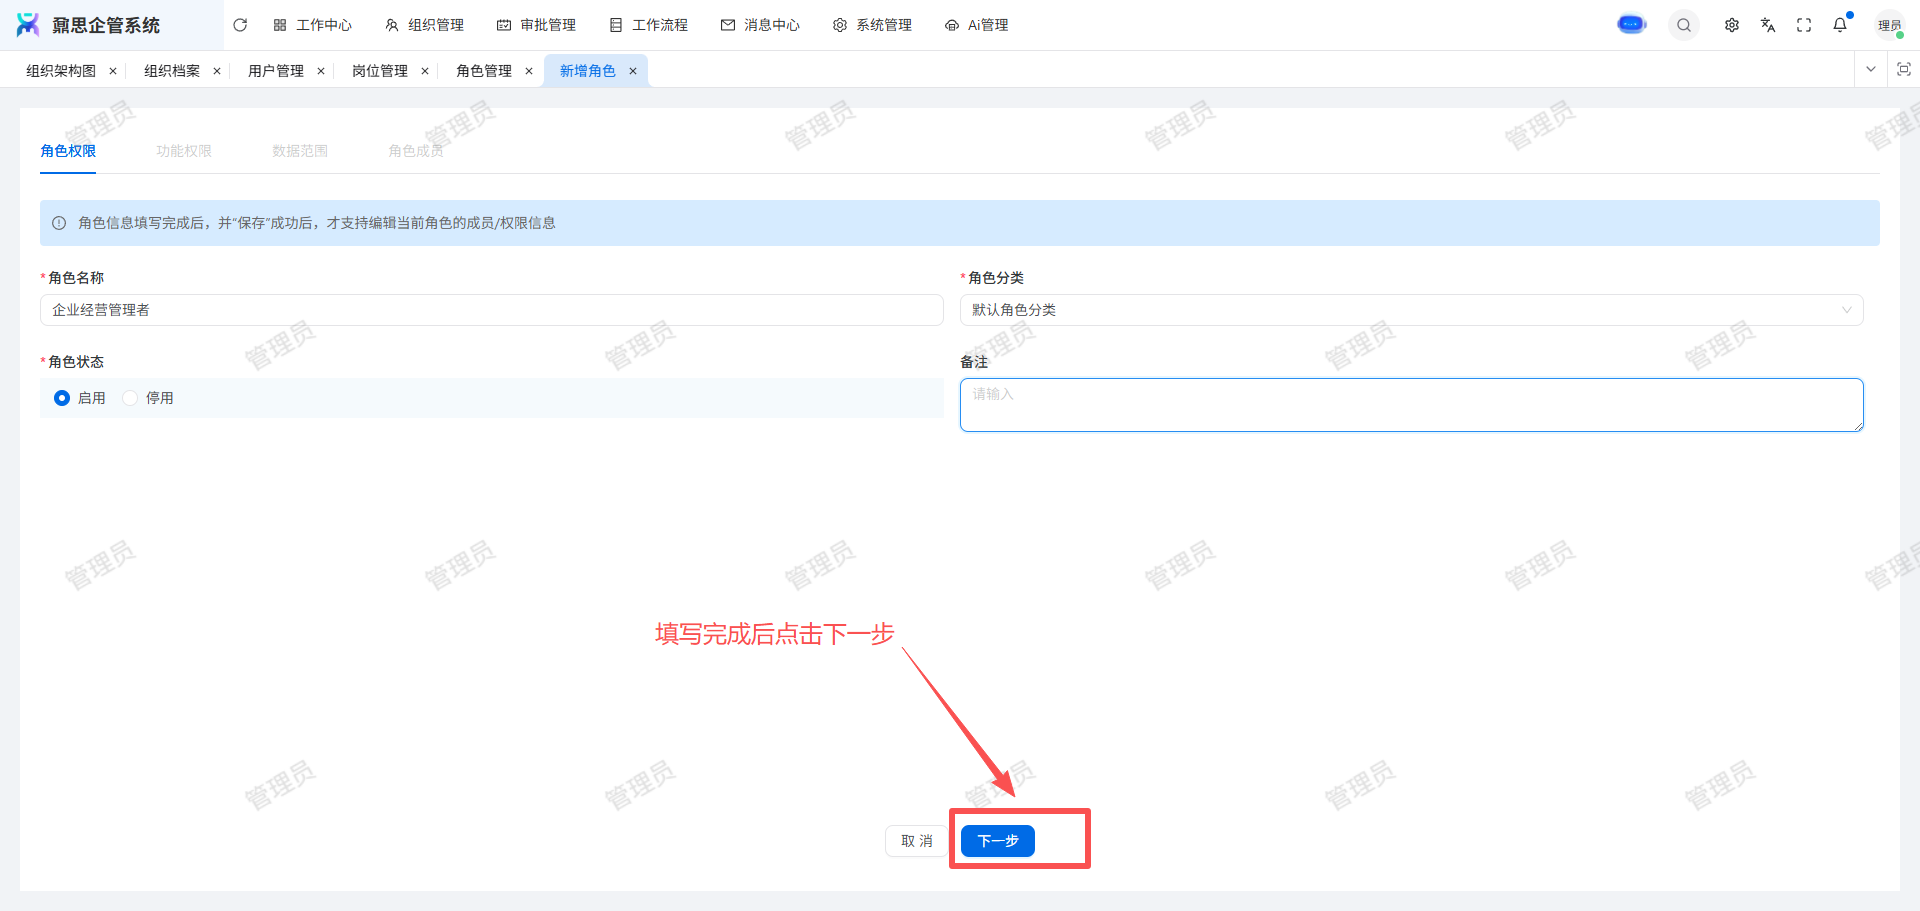The image size is (1920, 911).
Task: Click the language translation icon
Action: tap(1768, 25)
